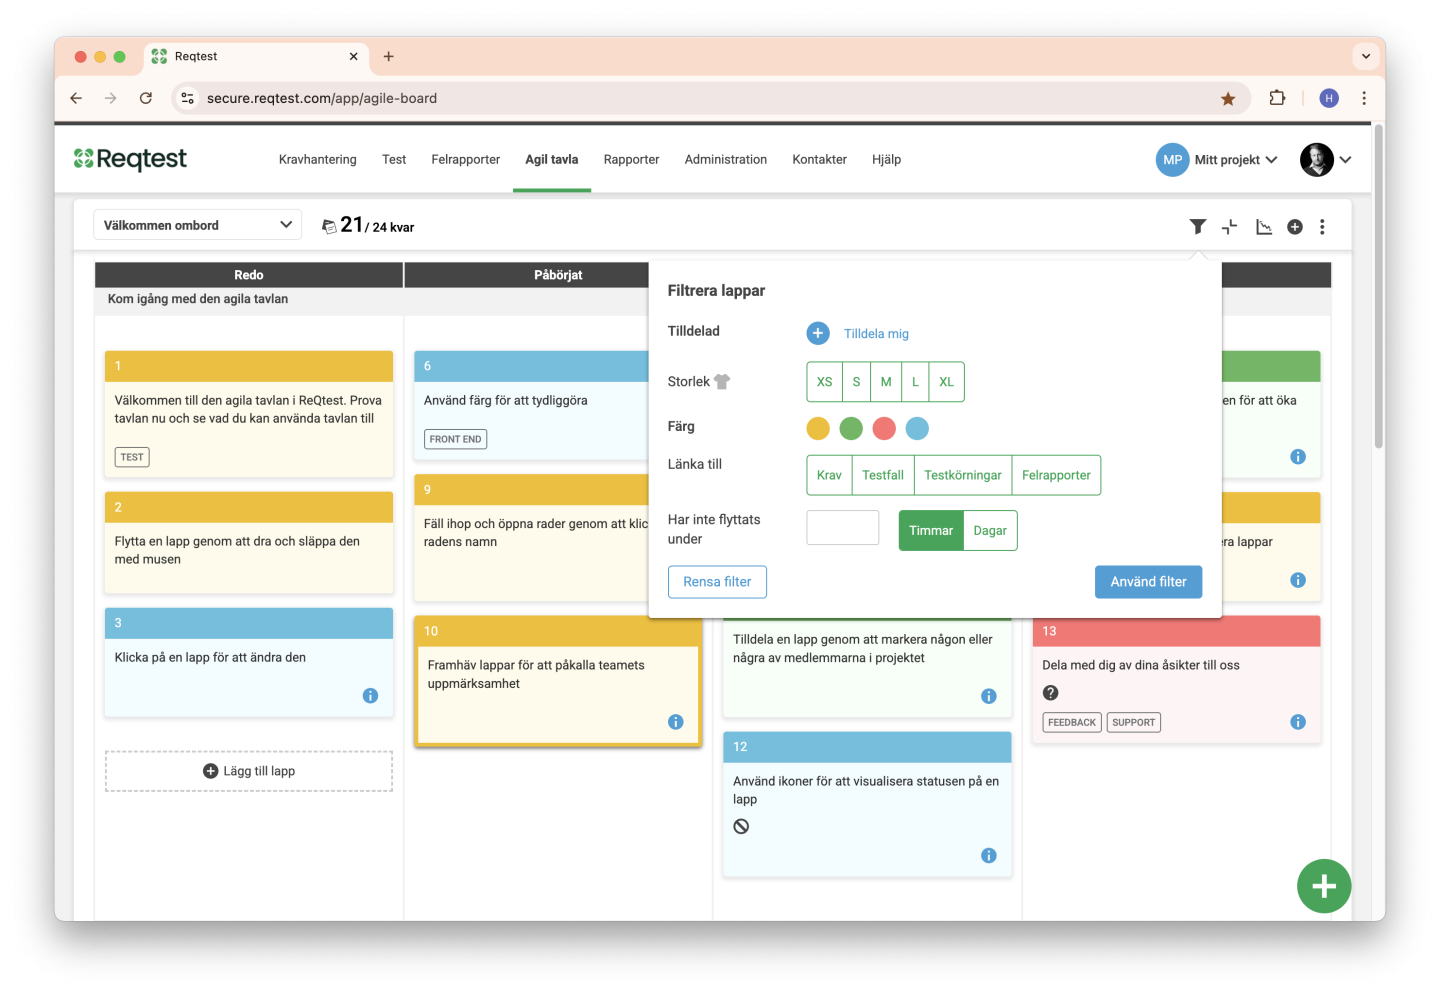This screenshot has height=993, width=1440.
Task: Toggle size filter XS
Action: click(824, 382)
